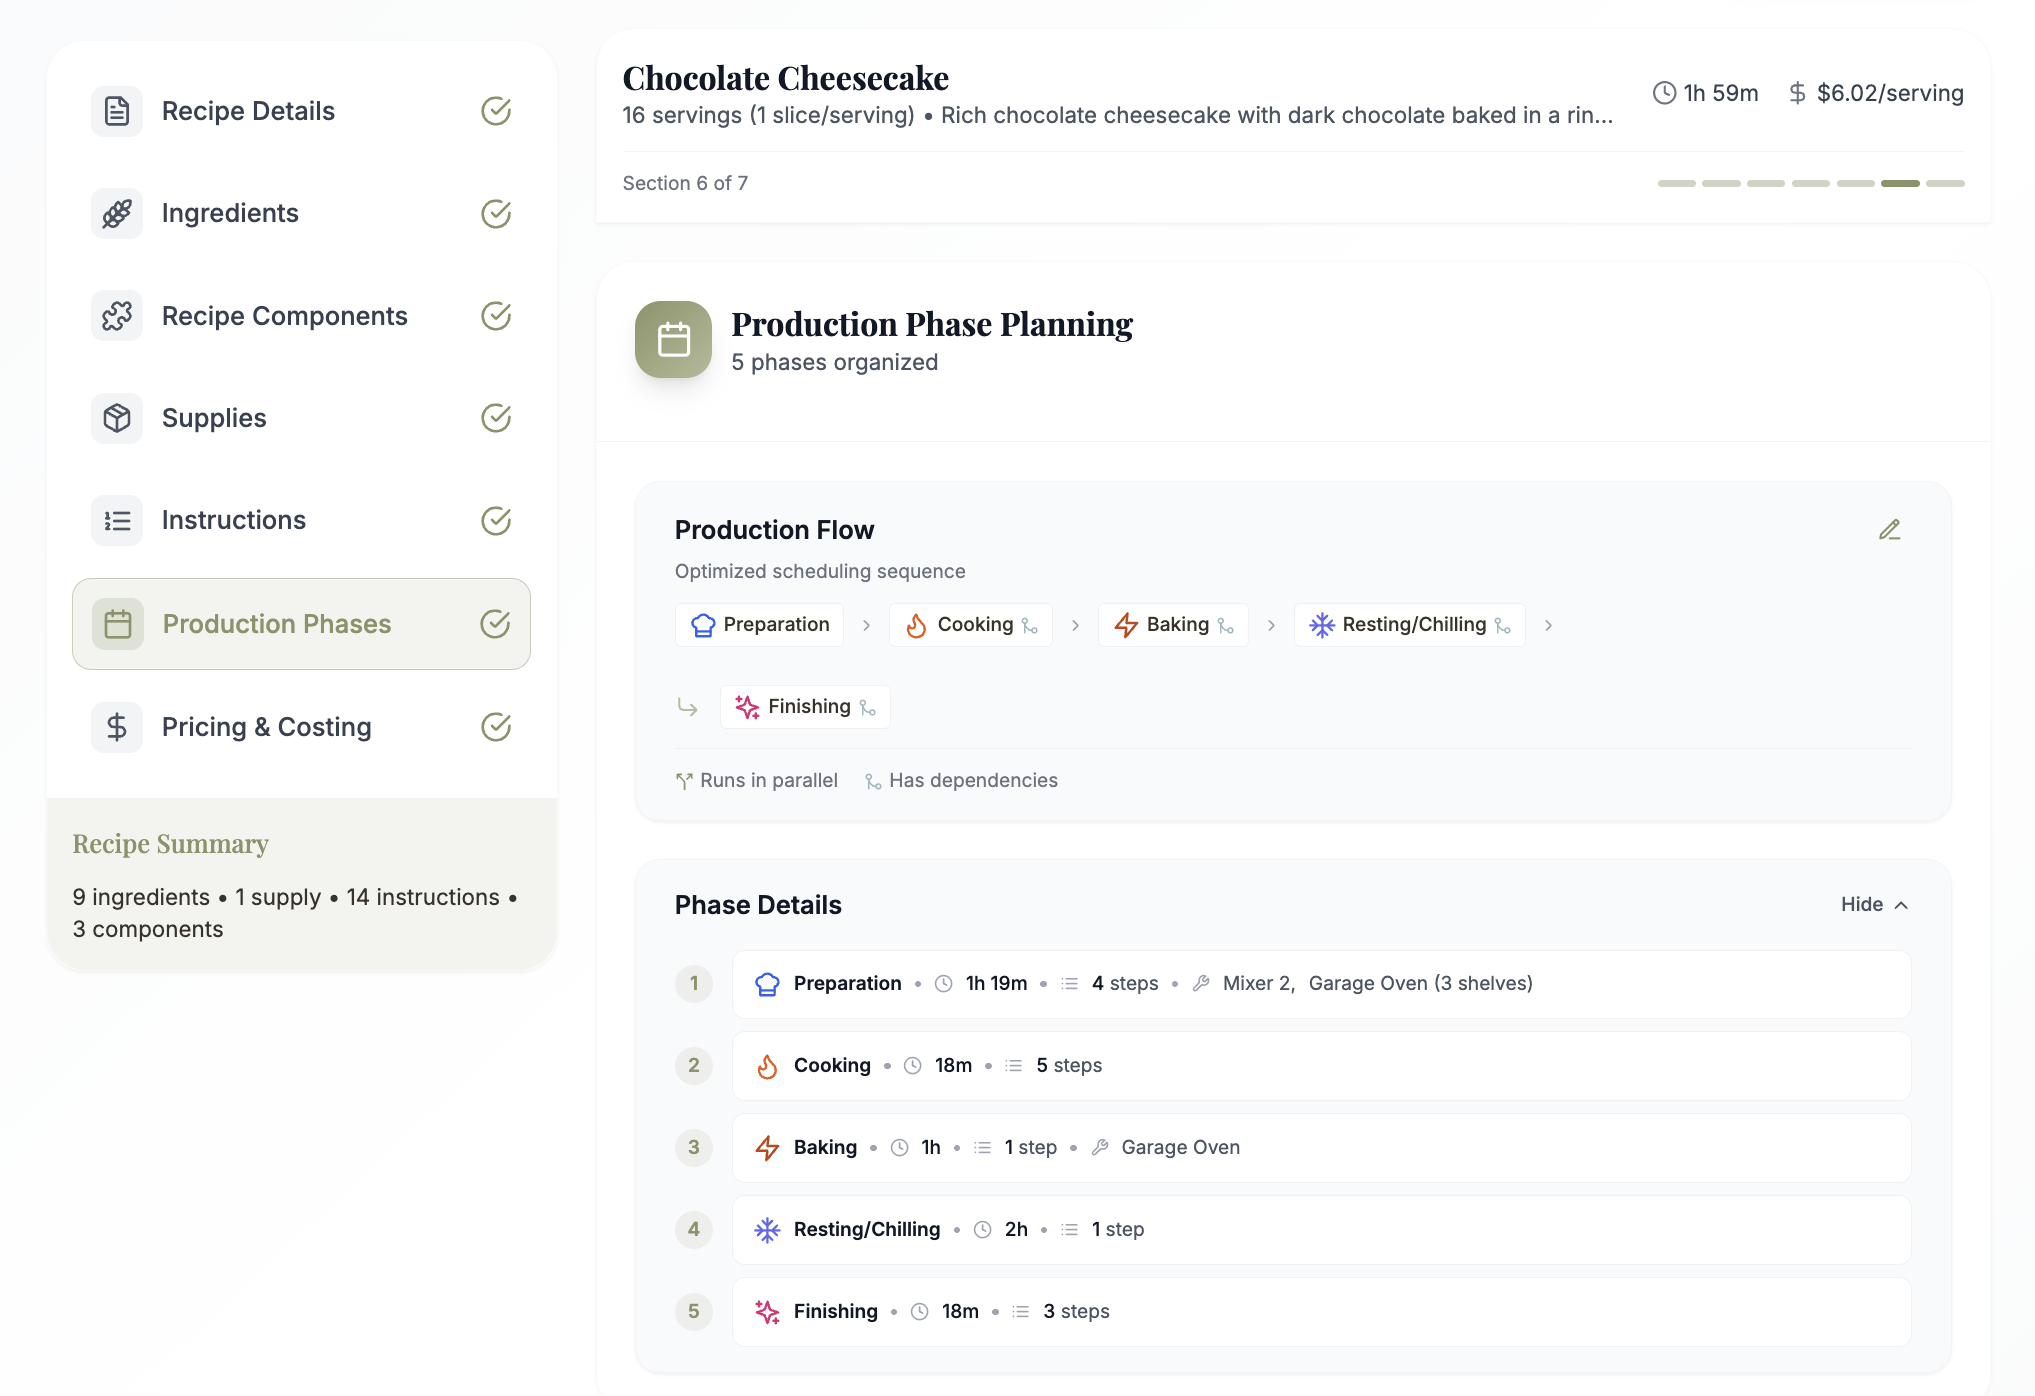Click the Preparation phase chip

[759, 624]
